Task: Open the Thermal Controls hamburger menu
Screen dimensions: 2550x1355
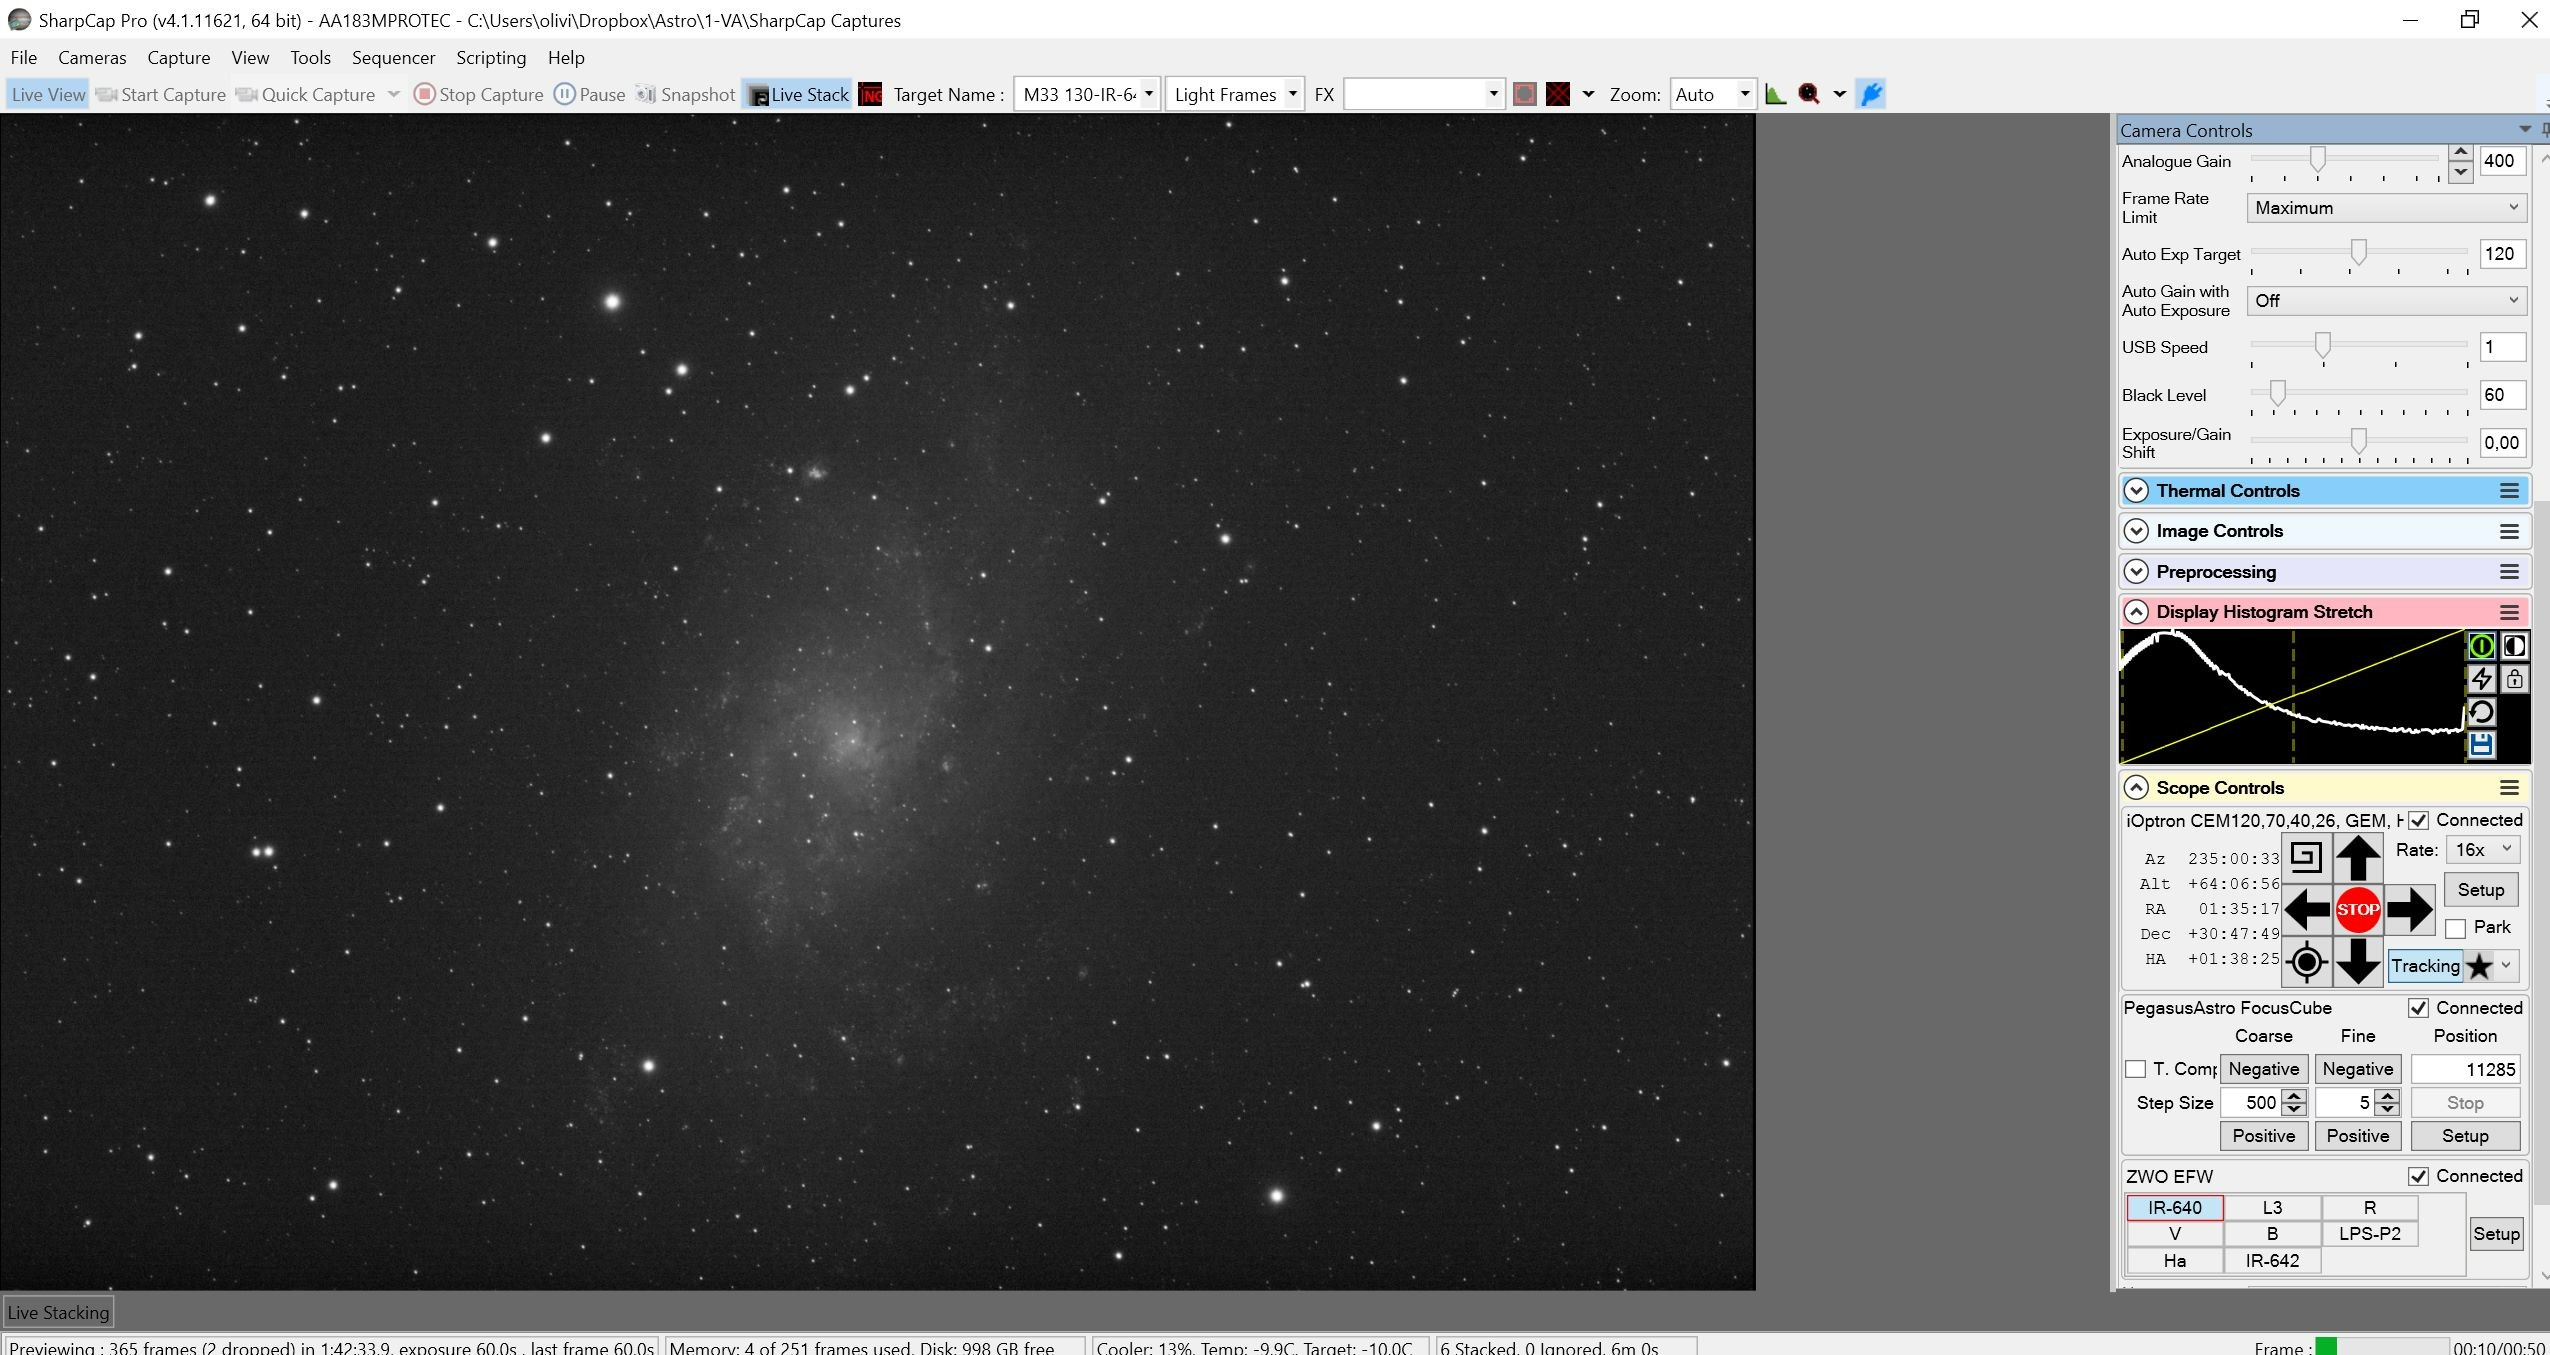Action: tap(2509, 491)
